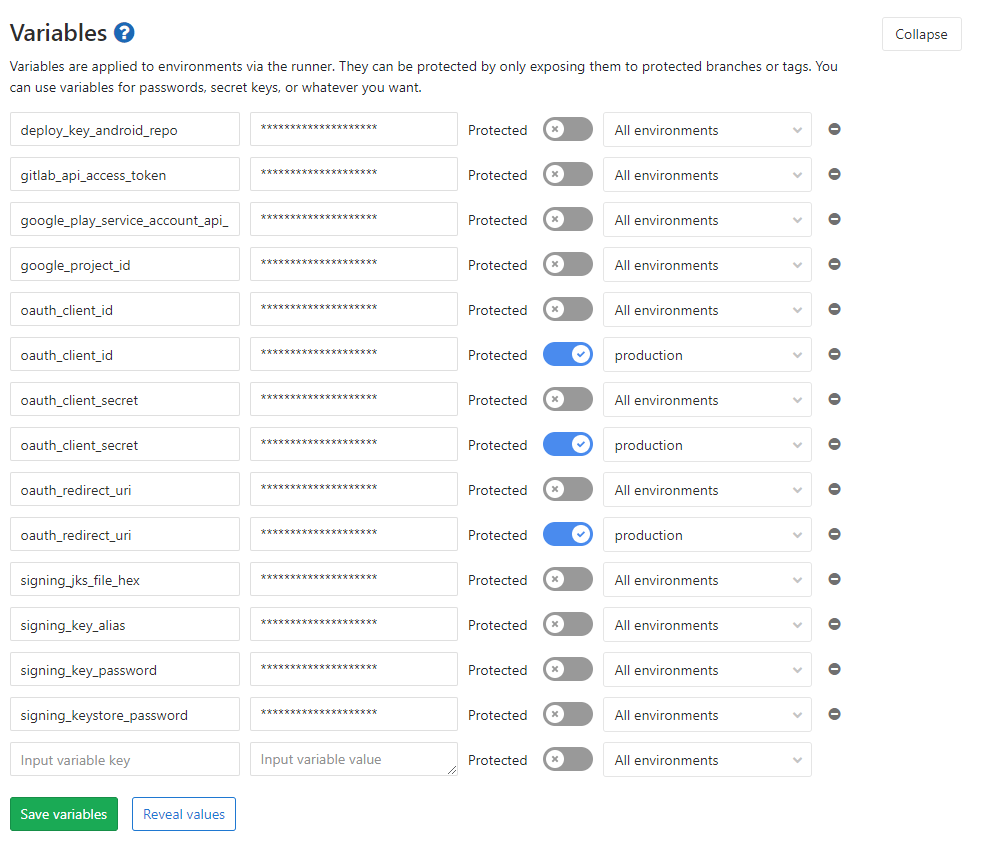Screen dimensions: 983x843
Task: Delete the google_project_id variable row
Action: 834,264
